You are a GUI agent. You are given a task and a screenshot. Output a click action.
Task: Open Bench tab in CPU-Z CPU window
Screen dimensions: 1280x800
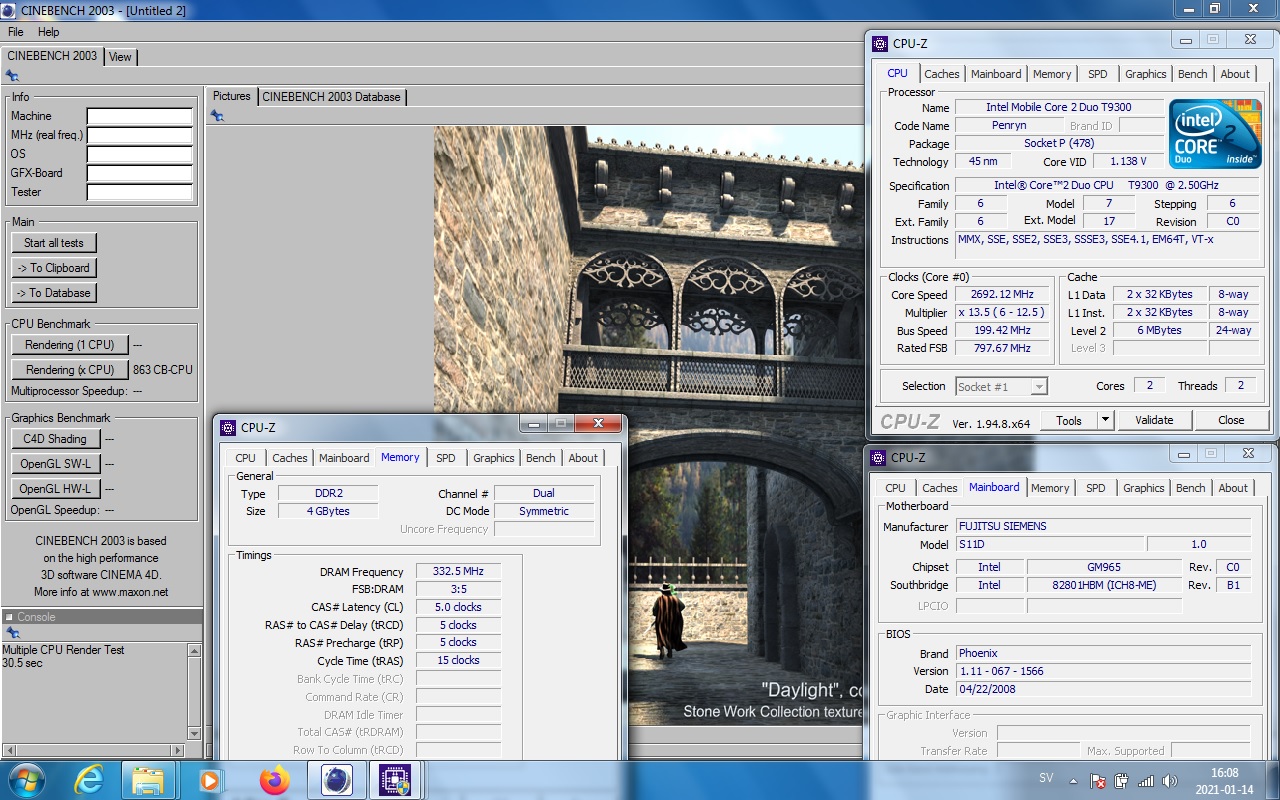pyautogui.click(x=1193, y=74)
